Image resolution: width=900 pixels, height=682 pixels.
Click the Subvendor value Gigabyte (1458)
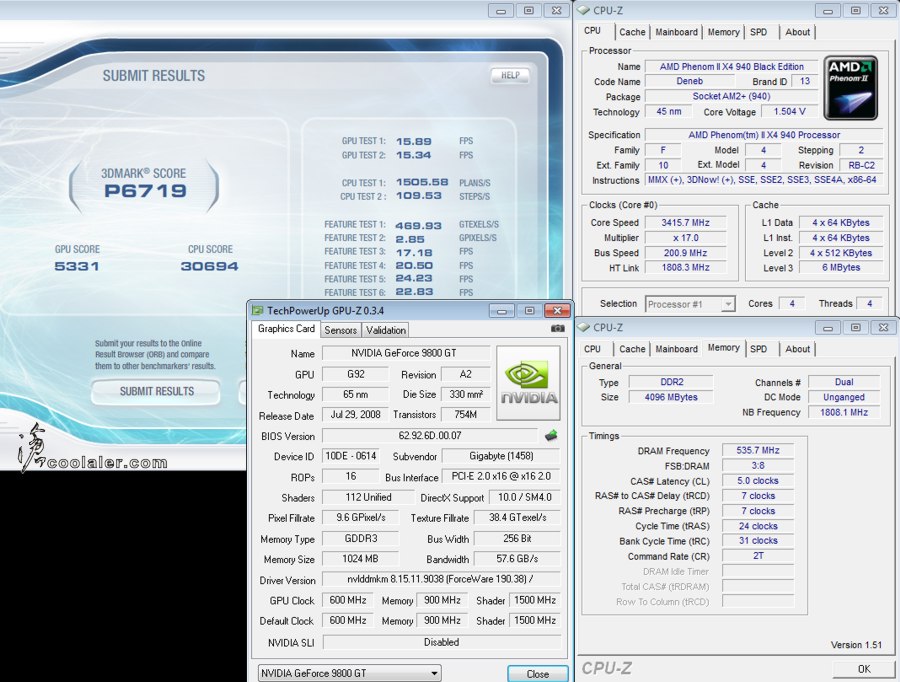pyautogui.click(x=501, y=456)
